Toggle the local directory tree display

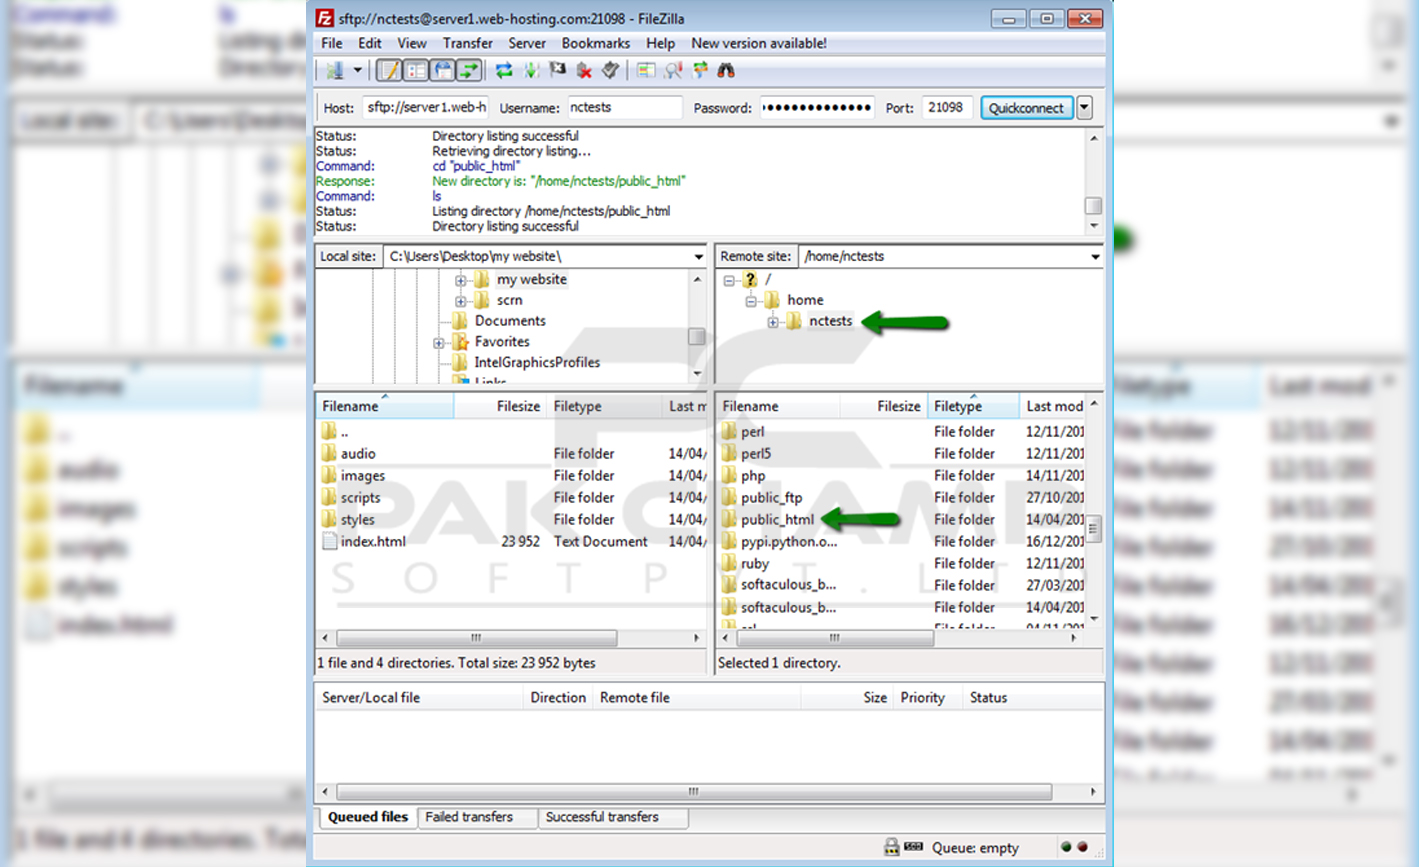pyautogui.click(x=415, y=70)
